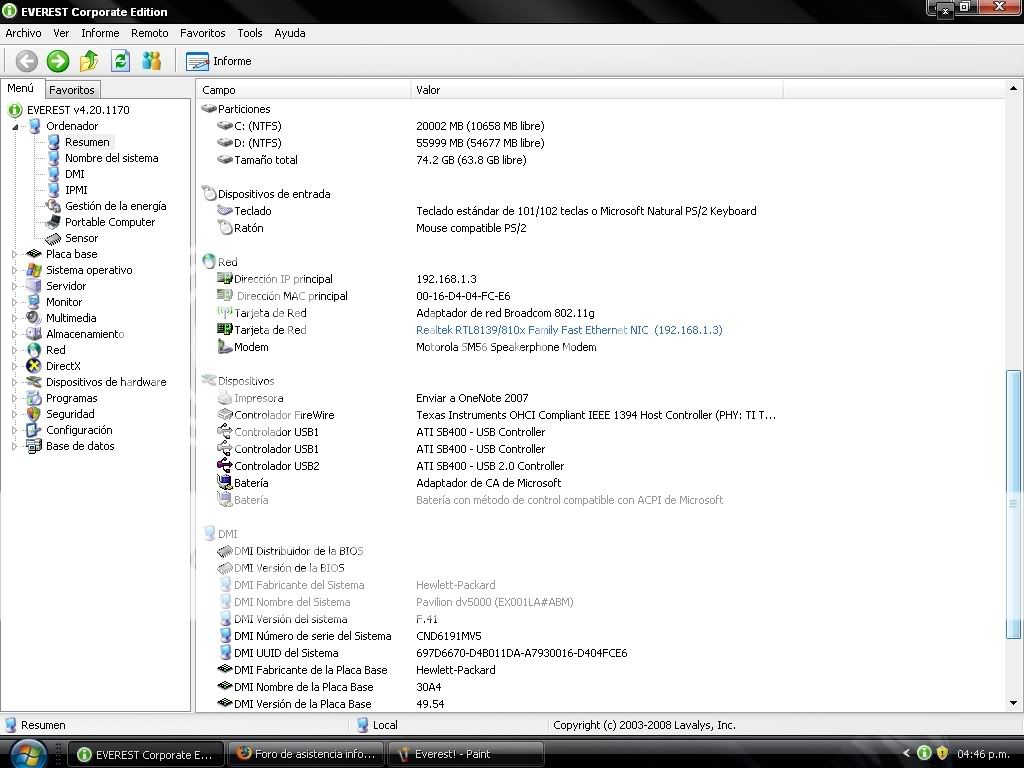Select Nombre del sistema in the tree
1024x768 pixels.
click(x=111, y=158)
